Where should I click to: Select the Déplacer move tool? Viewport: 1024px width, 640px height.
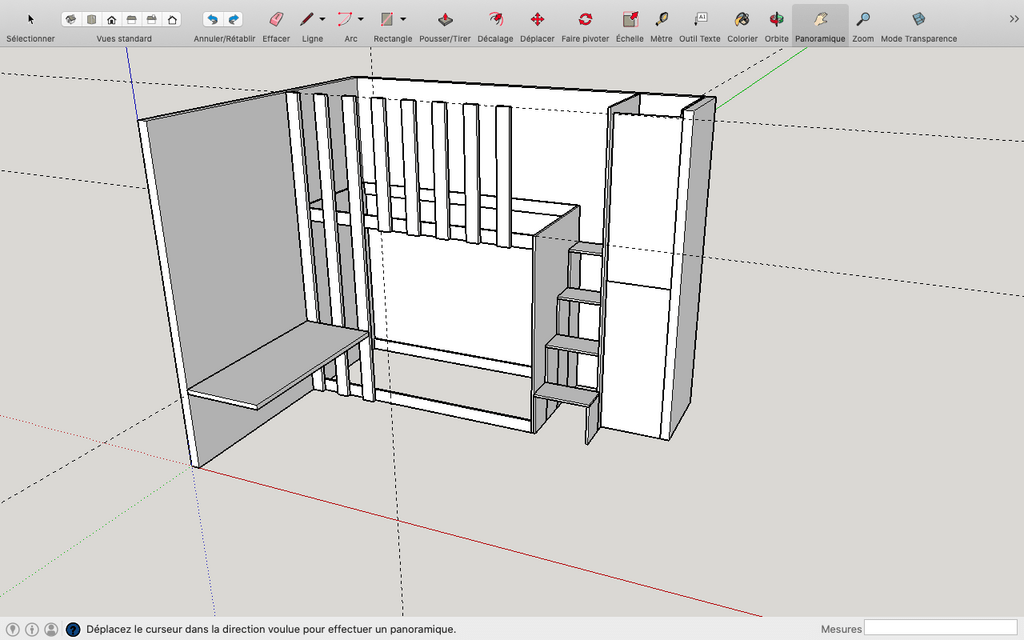coord(537,19)
